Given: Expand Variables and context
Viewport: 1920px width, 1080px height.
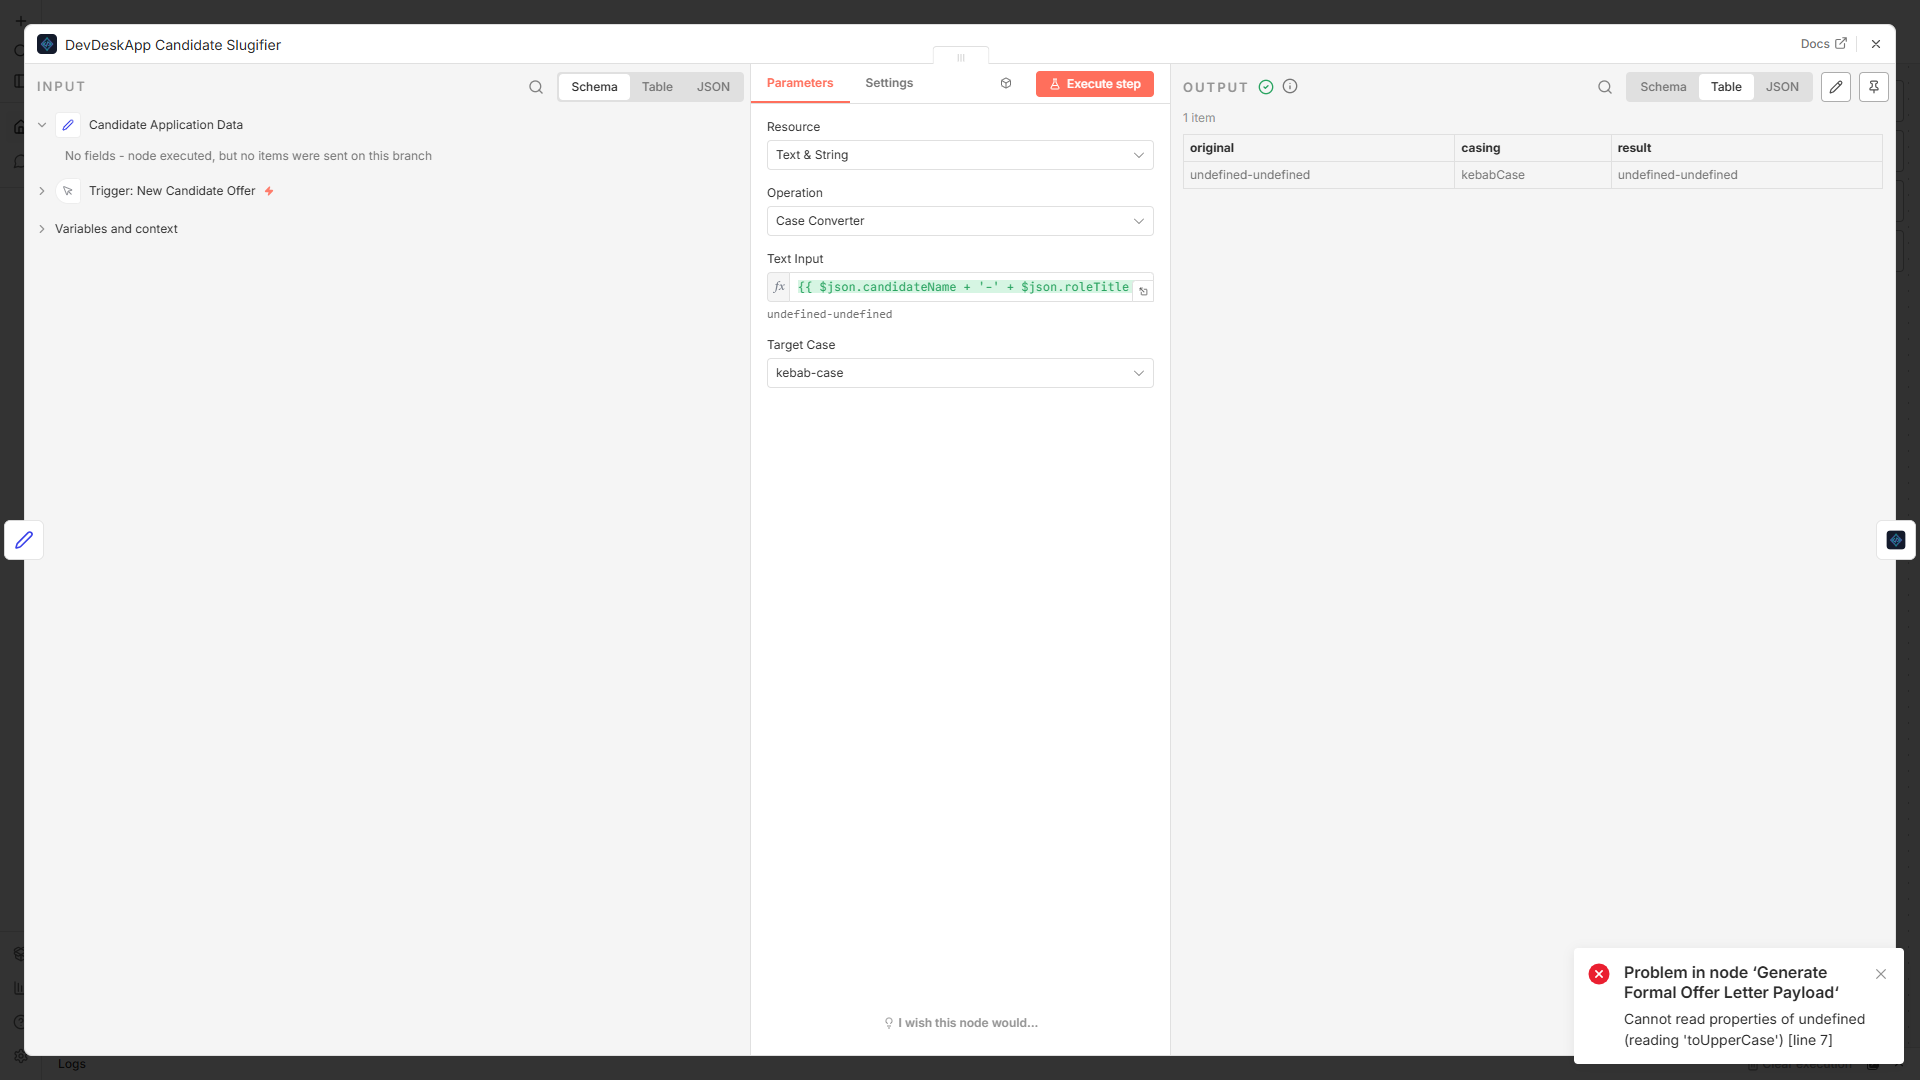Looking at the screenshot, I should (x=42, y=229).
